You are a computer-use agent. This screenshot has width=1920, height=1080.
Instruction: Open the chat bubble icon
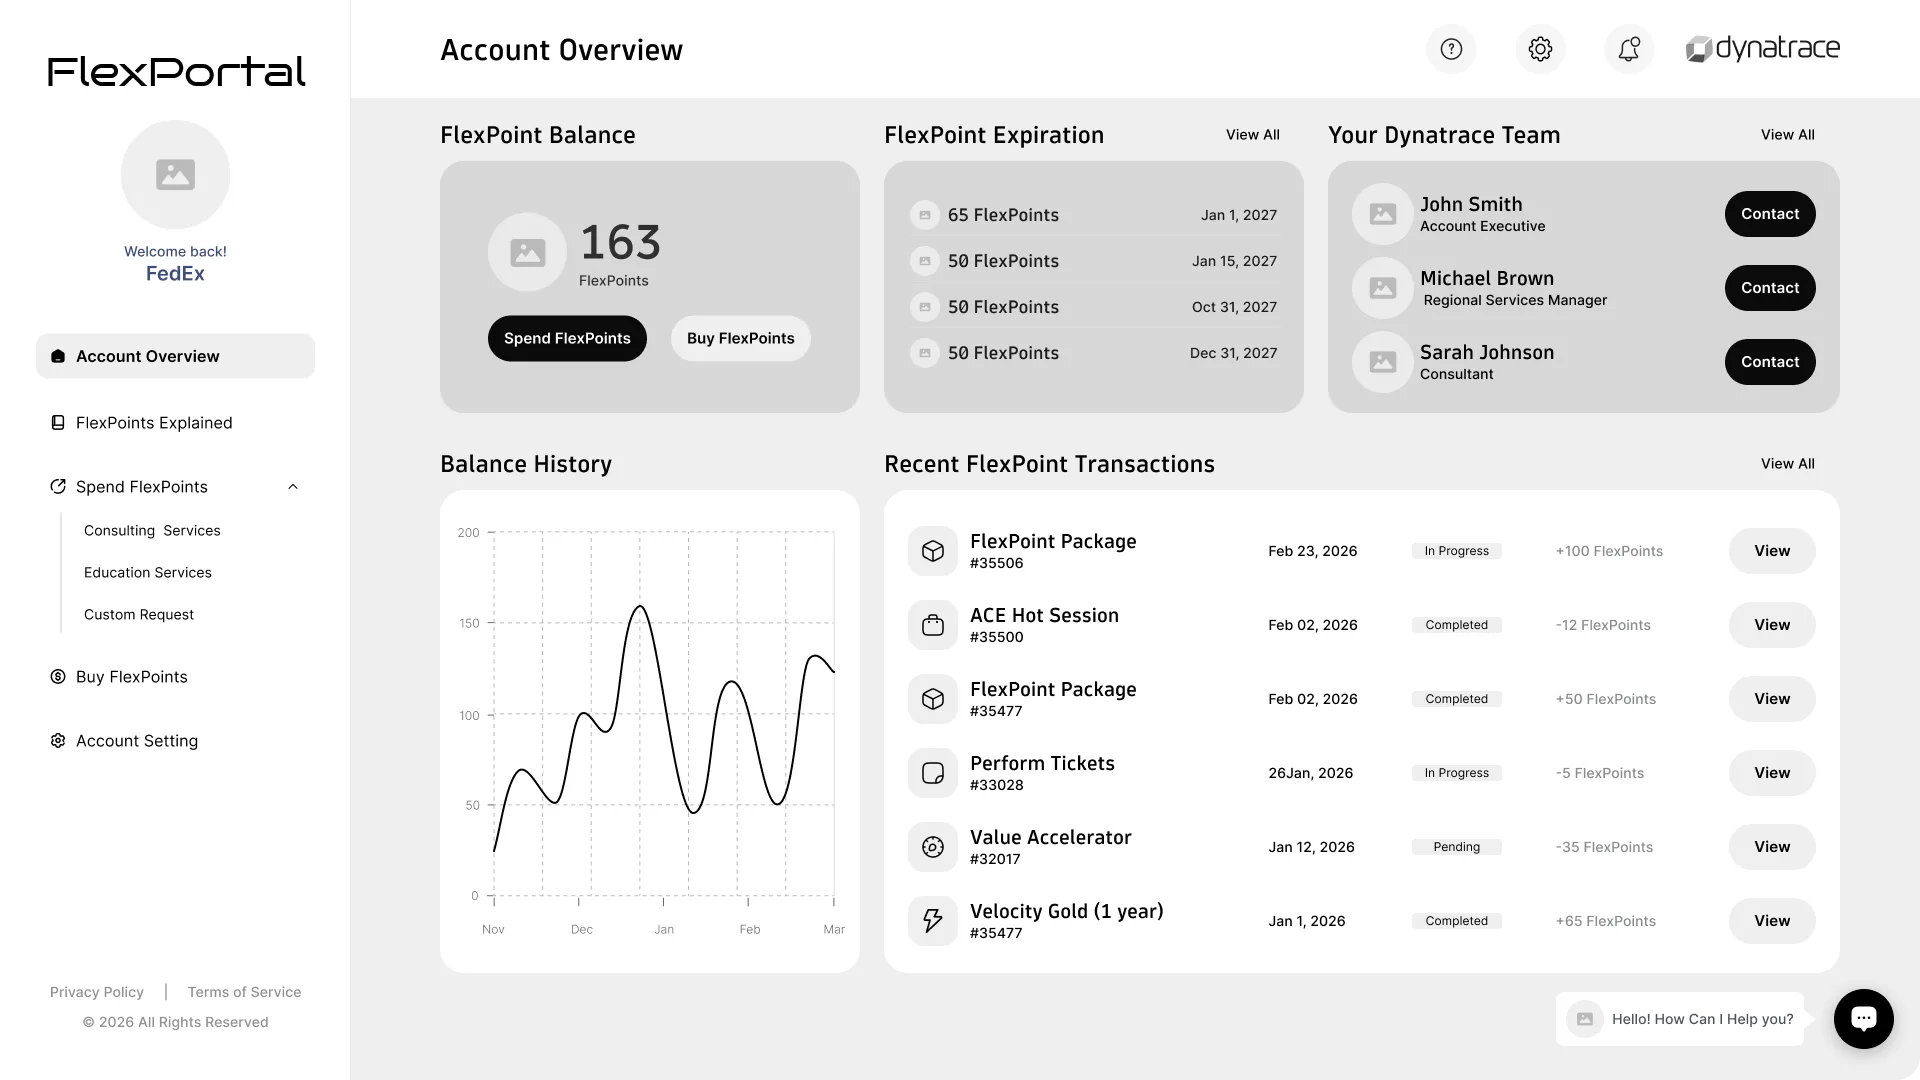pos(1863,1019)
